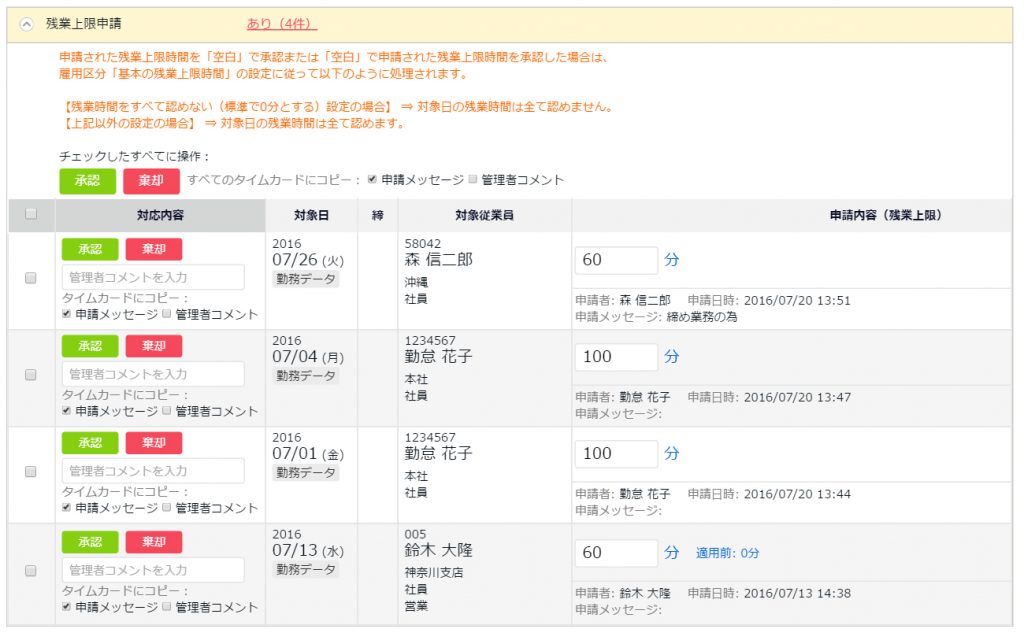Select the row checkbox for 07/01 request
The width and height of the screenshot is (1024, 640).
tap(30, 472)
